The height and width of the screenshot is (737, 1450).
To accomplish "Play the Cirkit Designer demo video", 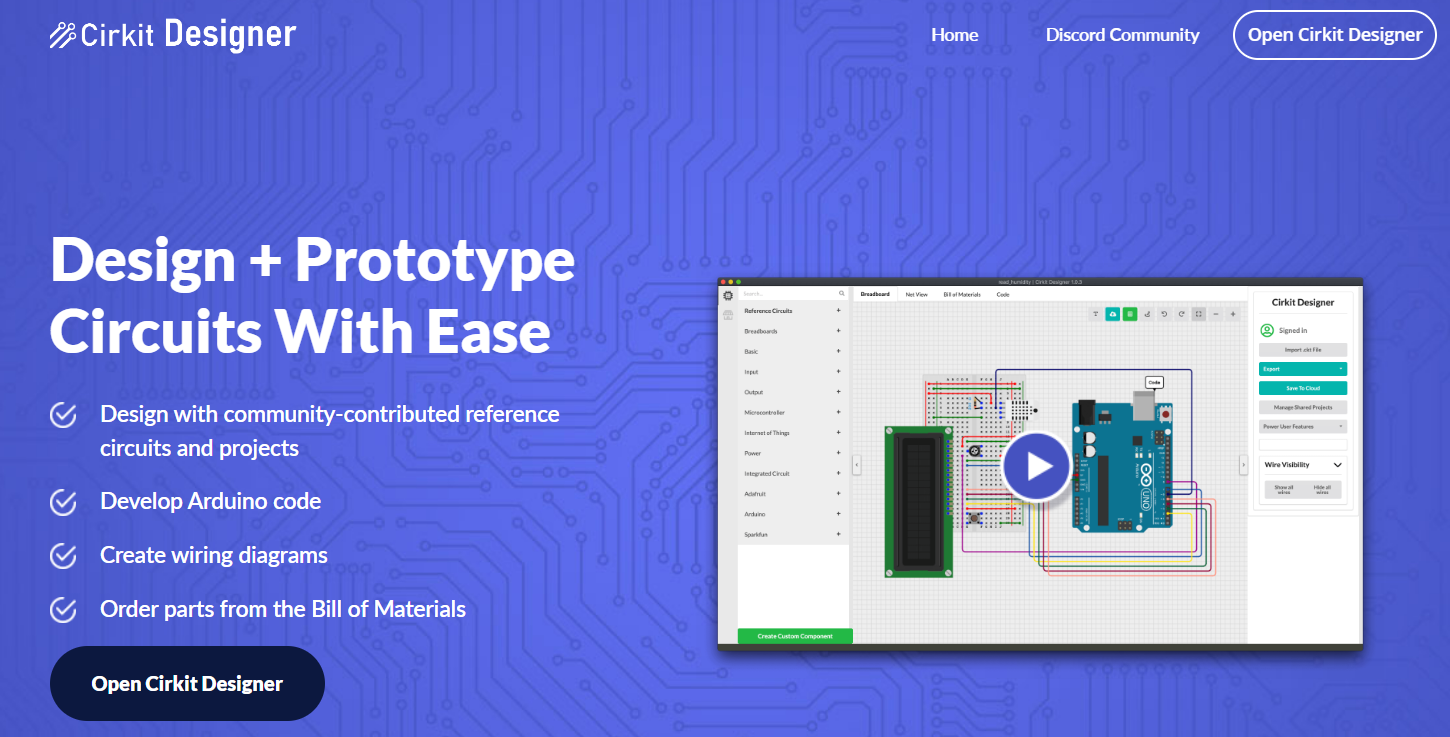I will tap(1037, 466).
